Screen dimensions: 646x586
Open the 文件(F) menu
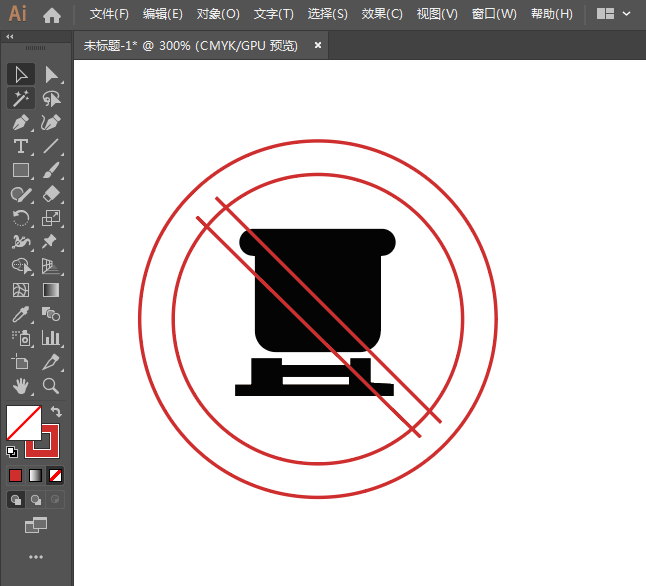coord(109,14)
